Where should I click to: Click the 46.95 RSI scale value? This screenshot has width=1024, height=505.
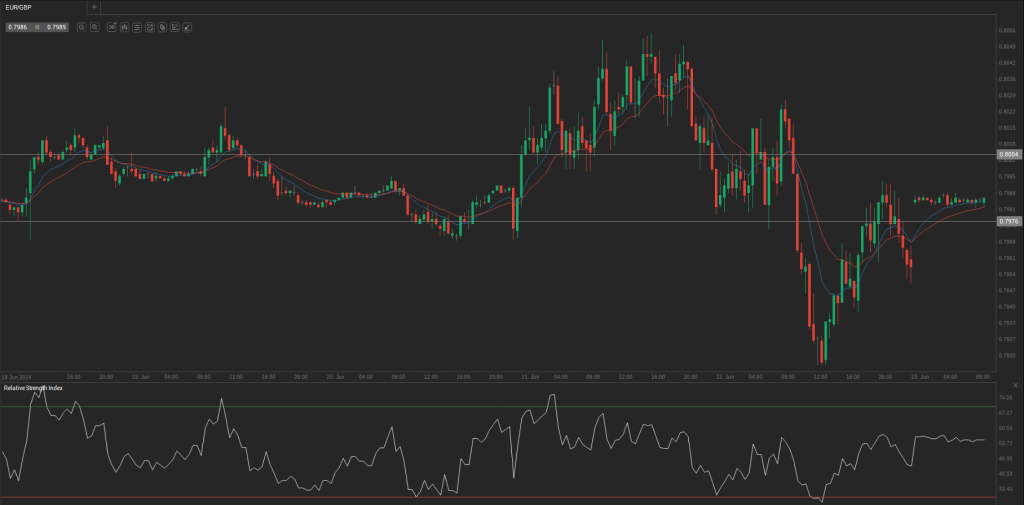[1008, 458]
